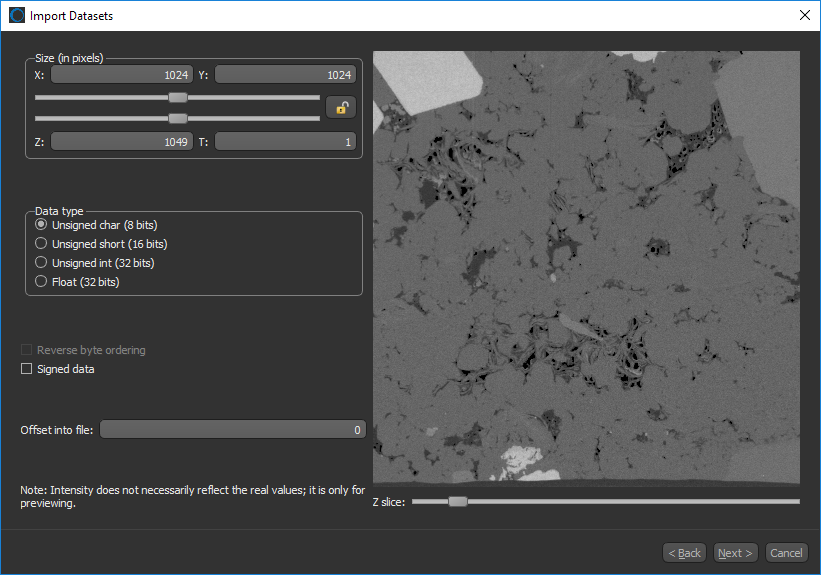The width and height of the screenshot is (821, 575).
Task: Click the lower size slider handle
Action: point(178,118)
